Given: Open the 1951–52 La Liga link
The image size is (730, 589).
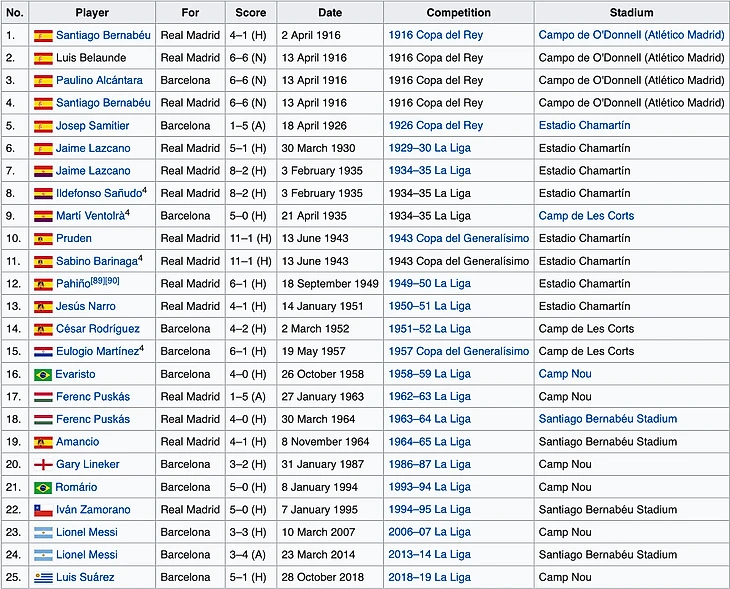Looking at the screenshot, I should click(x=430, y=329).
